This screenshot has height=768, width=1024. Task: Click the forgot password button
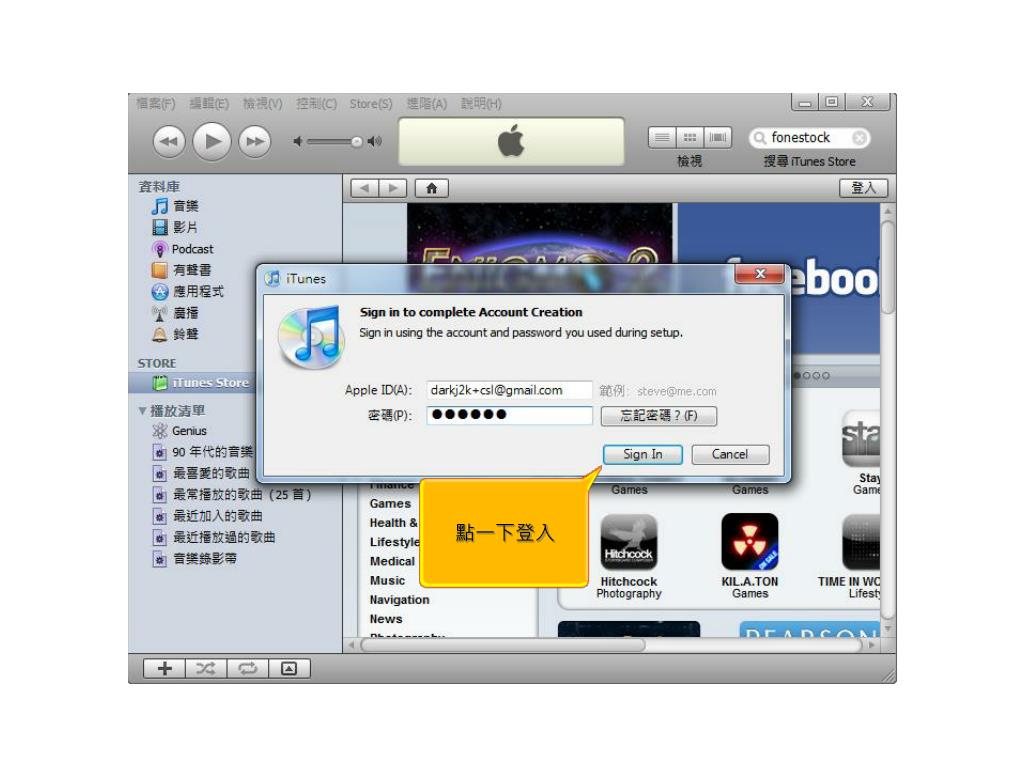(659, 416)
